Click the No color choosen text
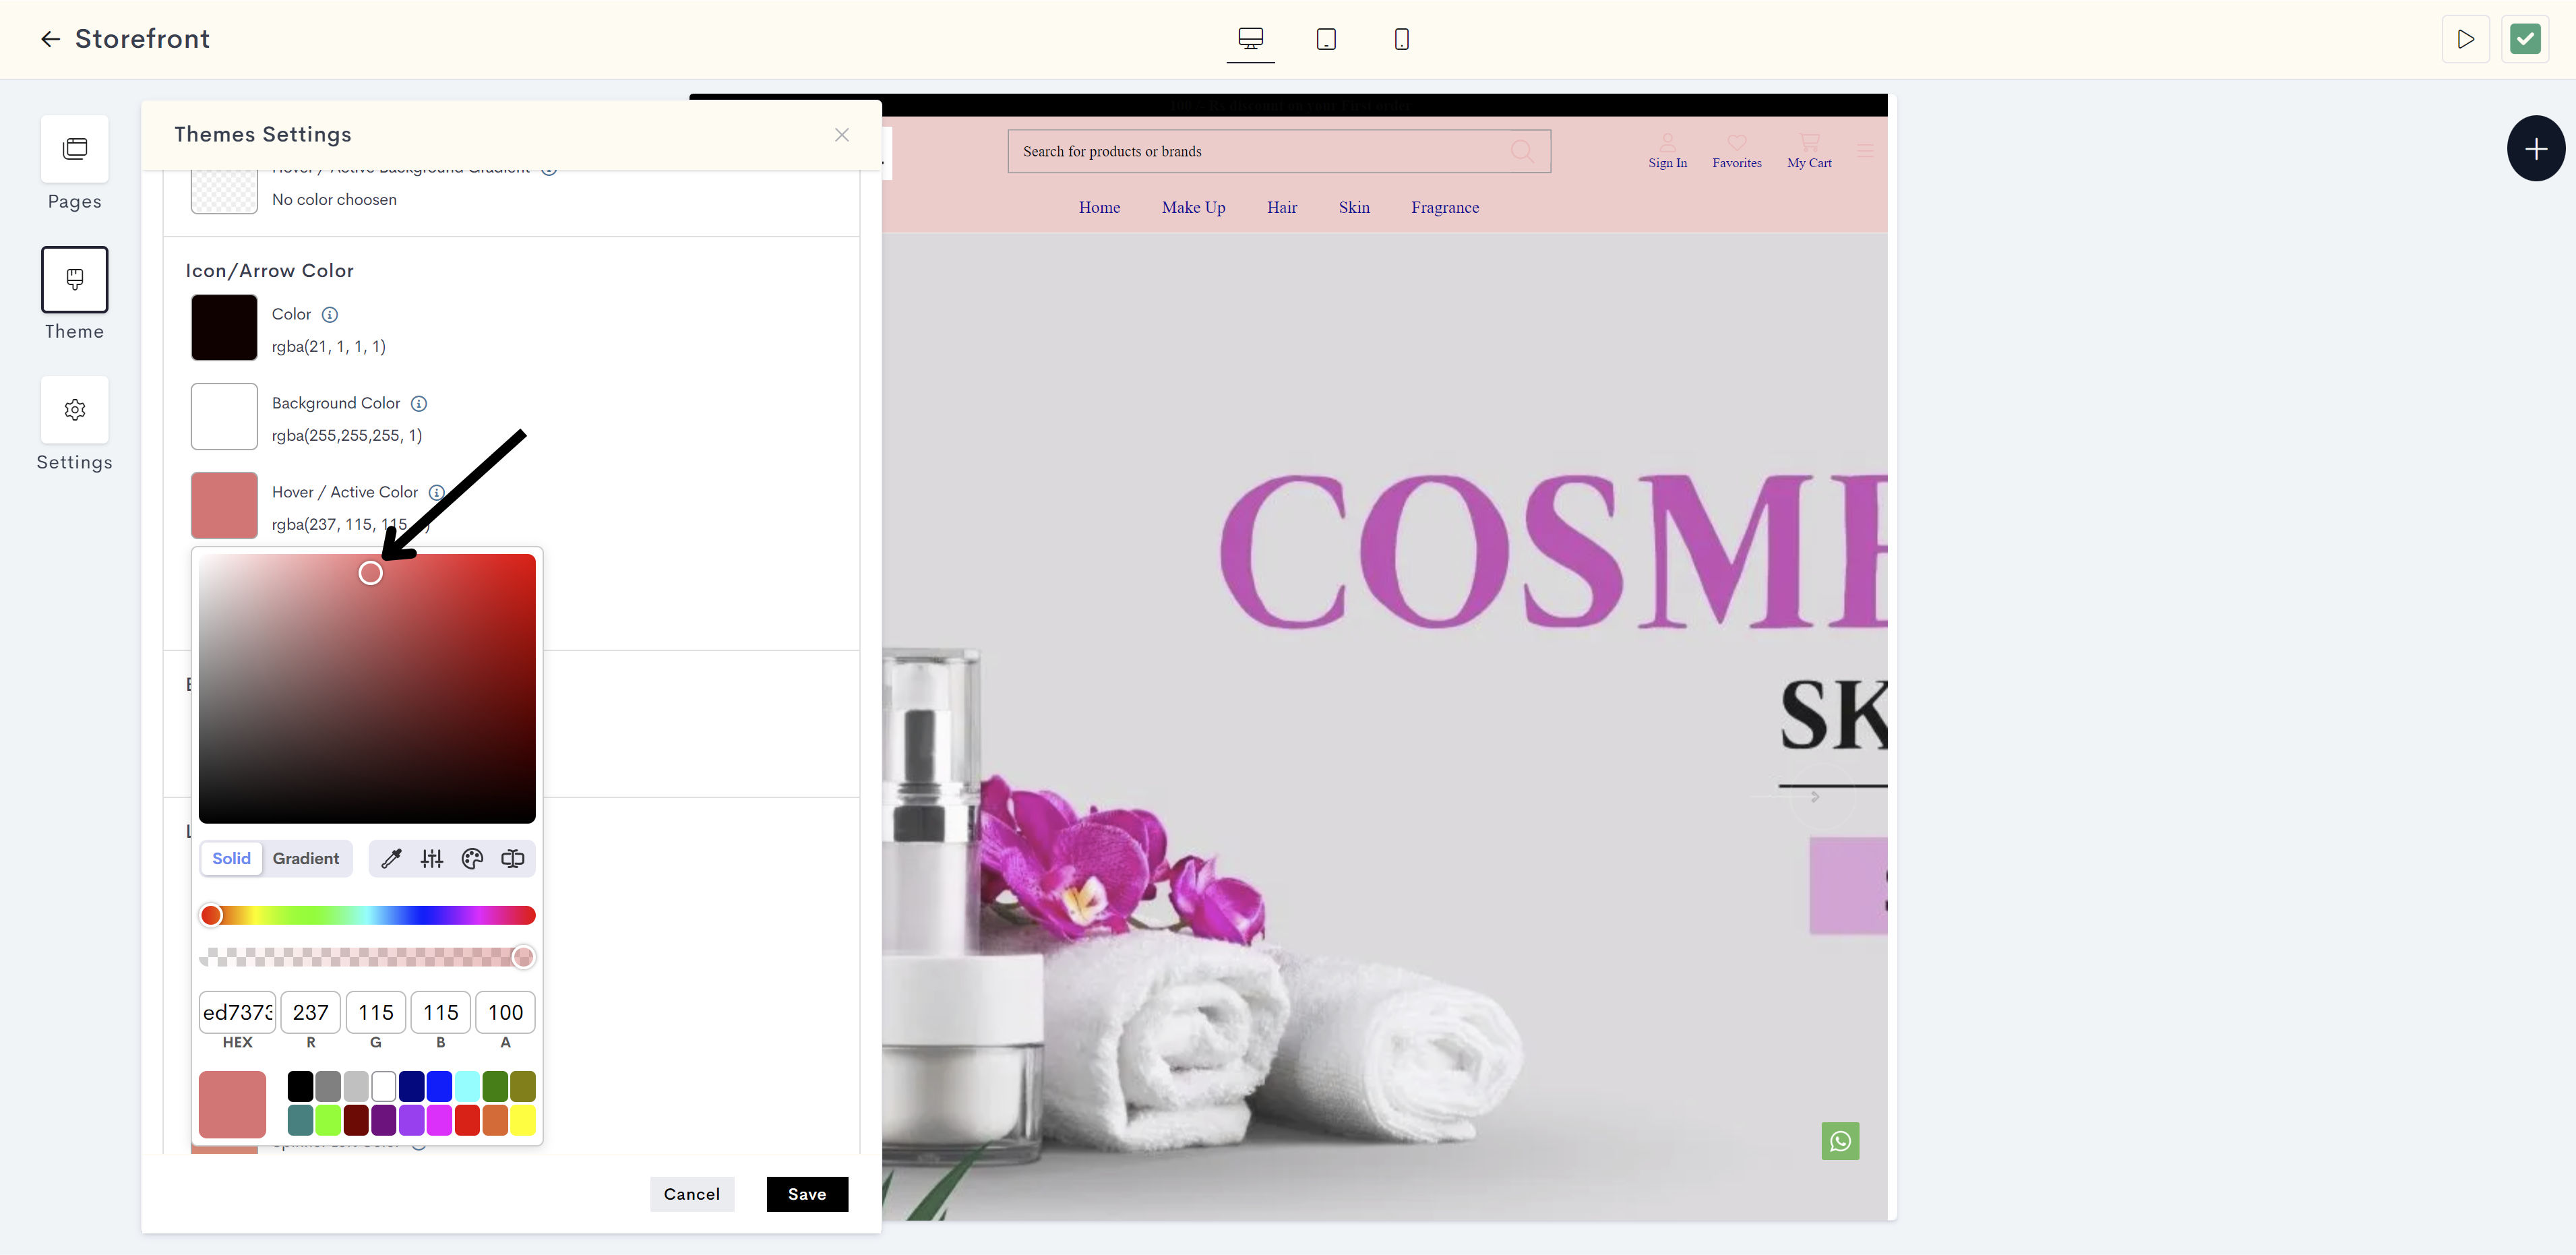 click(x=334, y=200)
